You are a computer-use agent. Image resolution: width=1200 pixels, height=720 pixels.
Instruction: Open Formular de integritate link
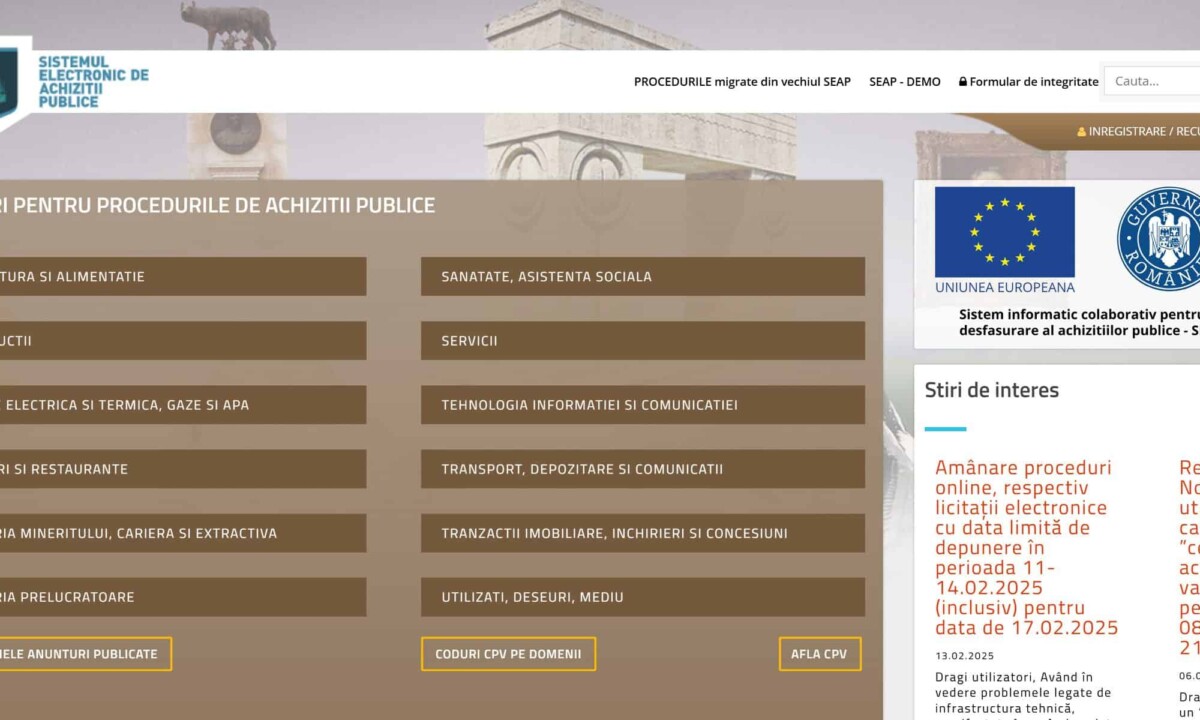[x=1033, y=82]
